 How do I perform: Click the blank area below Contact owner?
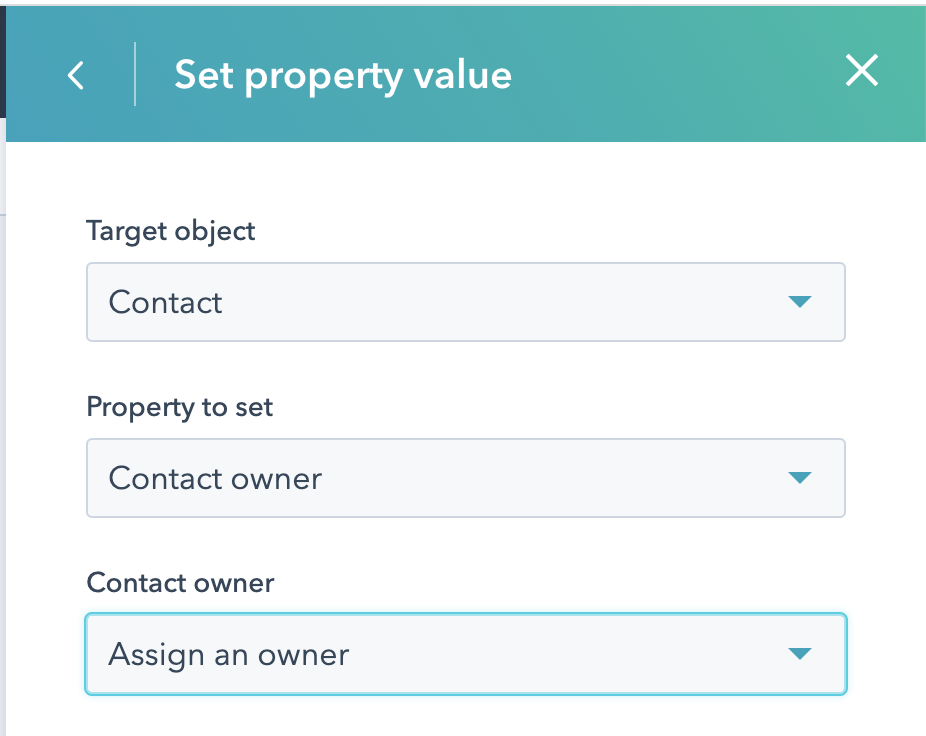[465, 718]
